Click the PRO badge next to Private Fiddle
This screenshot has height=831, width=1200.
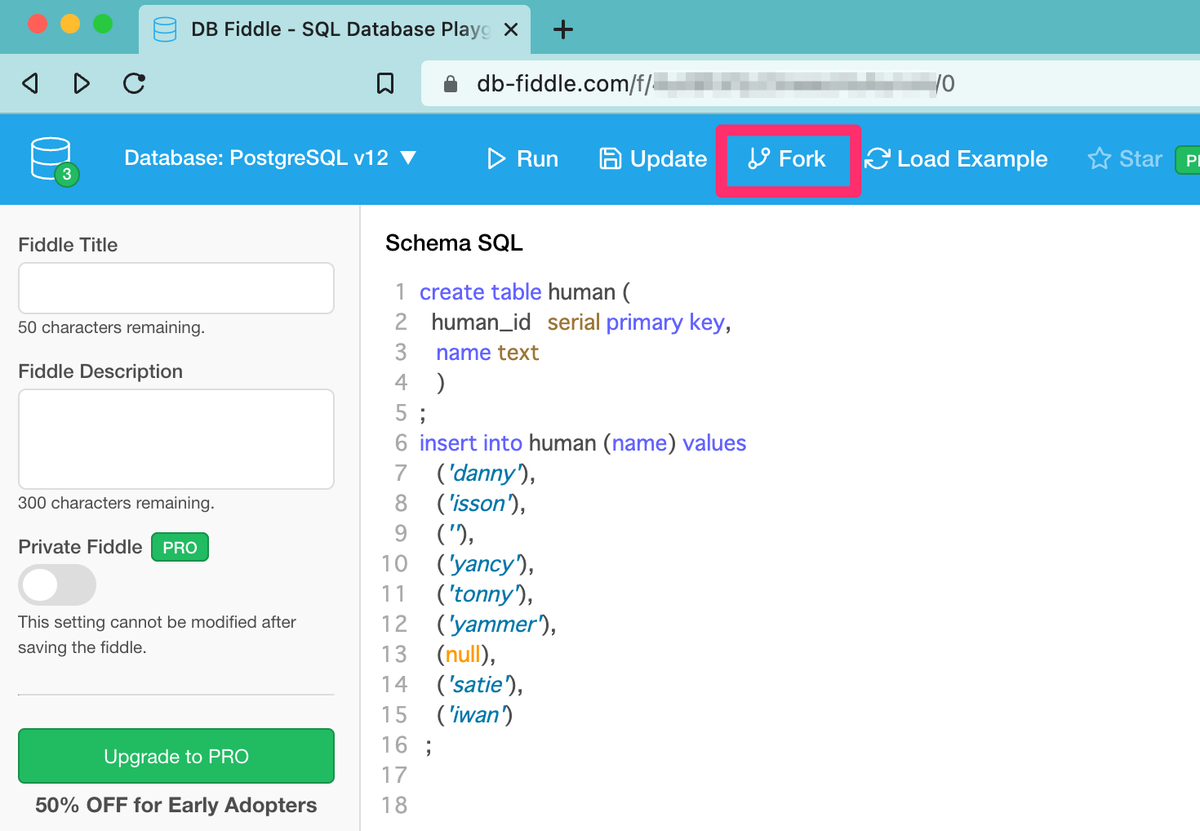click(x=179, y=547)
